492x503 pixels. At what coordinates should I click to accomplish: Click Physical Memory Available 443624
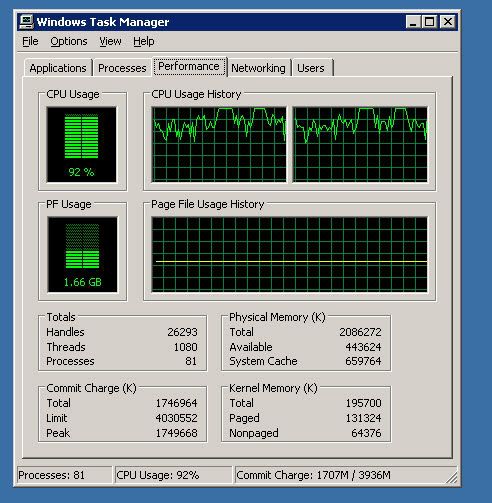click(363, 347)
